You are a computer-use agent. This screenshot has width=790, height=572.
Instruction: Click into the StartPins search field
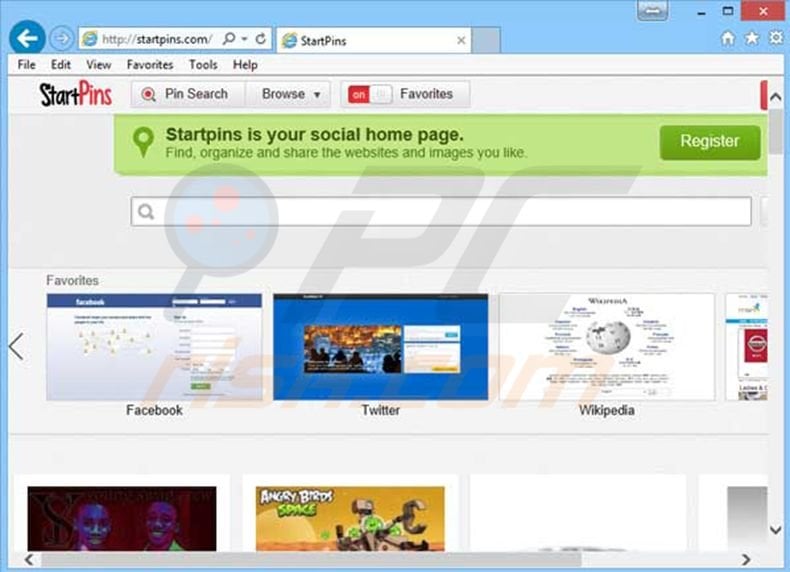441,212
